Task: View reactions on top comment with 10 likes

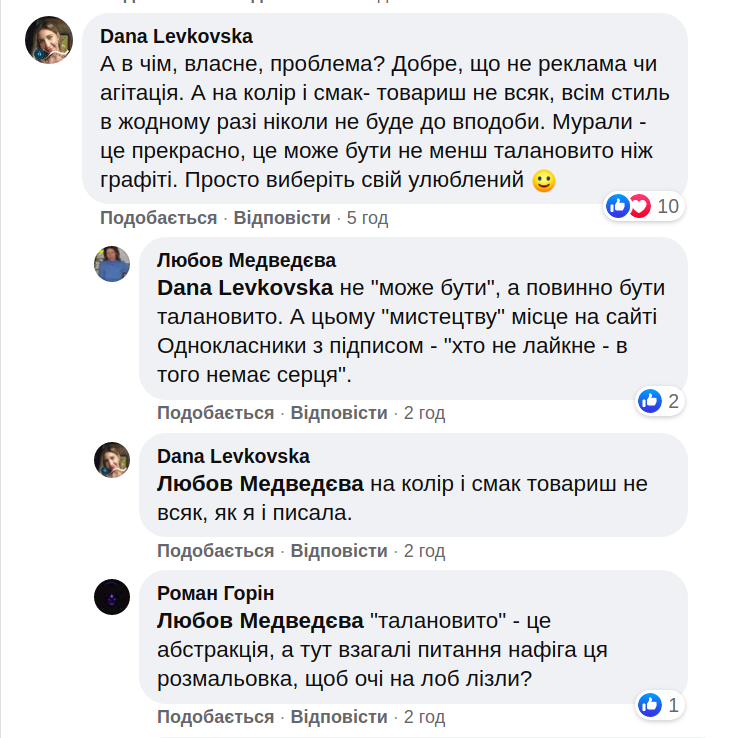Action: pyautogui.click(x=643, y=207)
